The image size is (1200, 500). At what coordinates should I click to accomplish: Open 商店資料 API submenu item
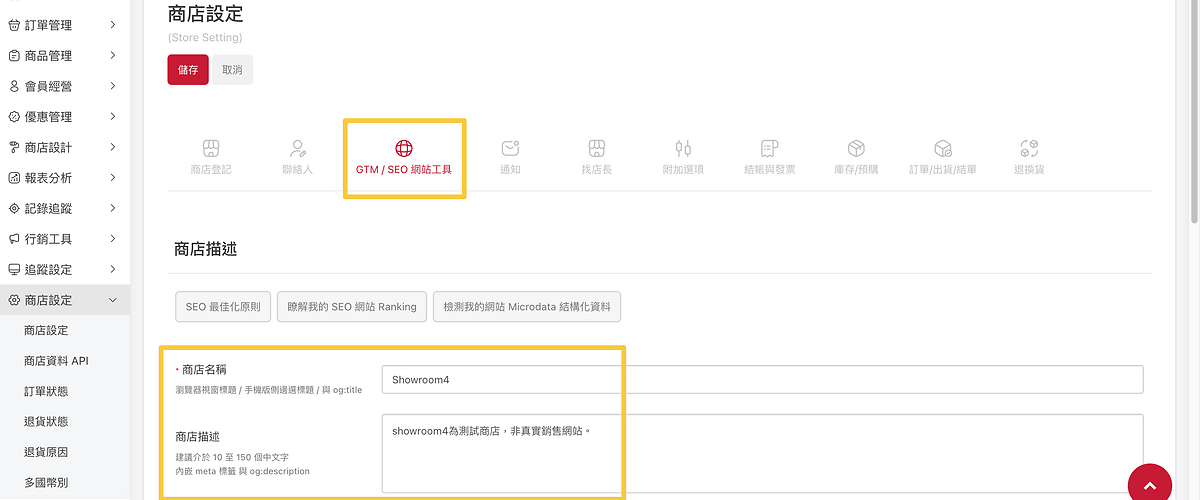tap(56, 361)
